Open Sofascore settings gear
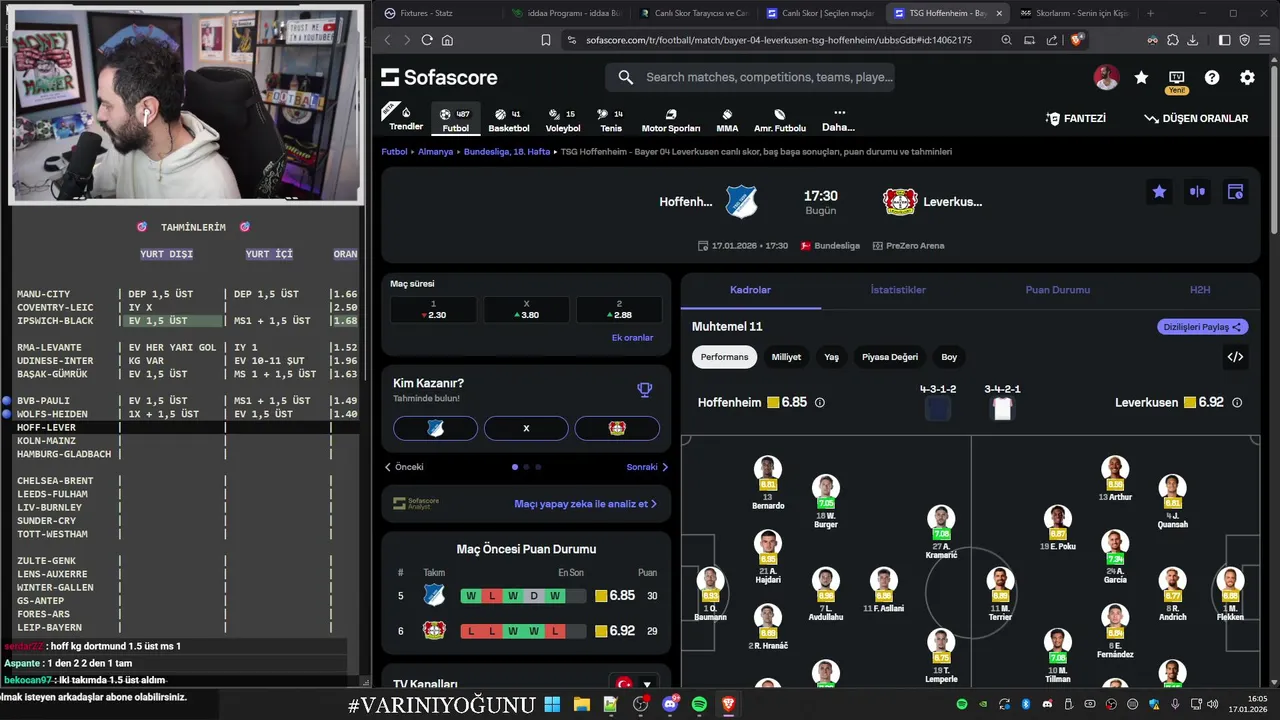 coord(1247,77)
